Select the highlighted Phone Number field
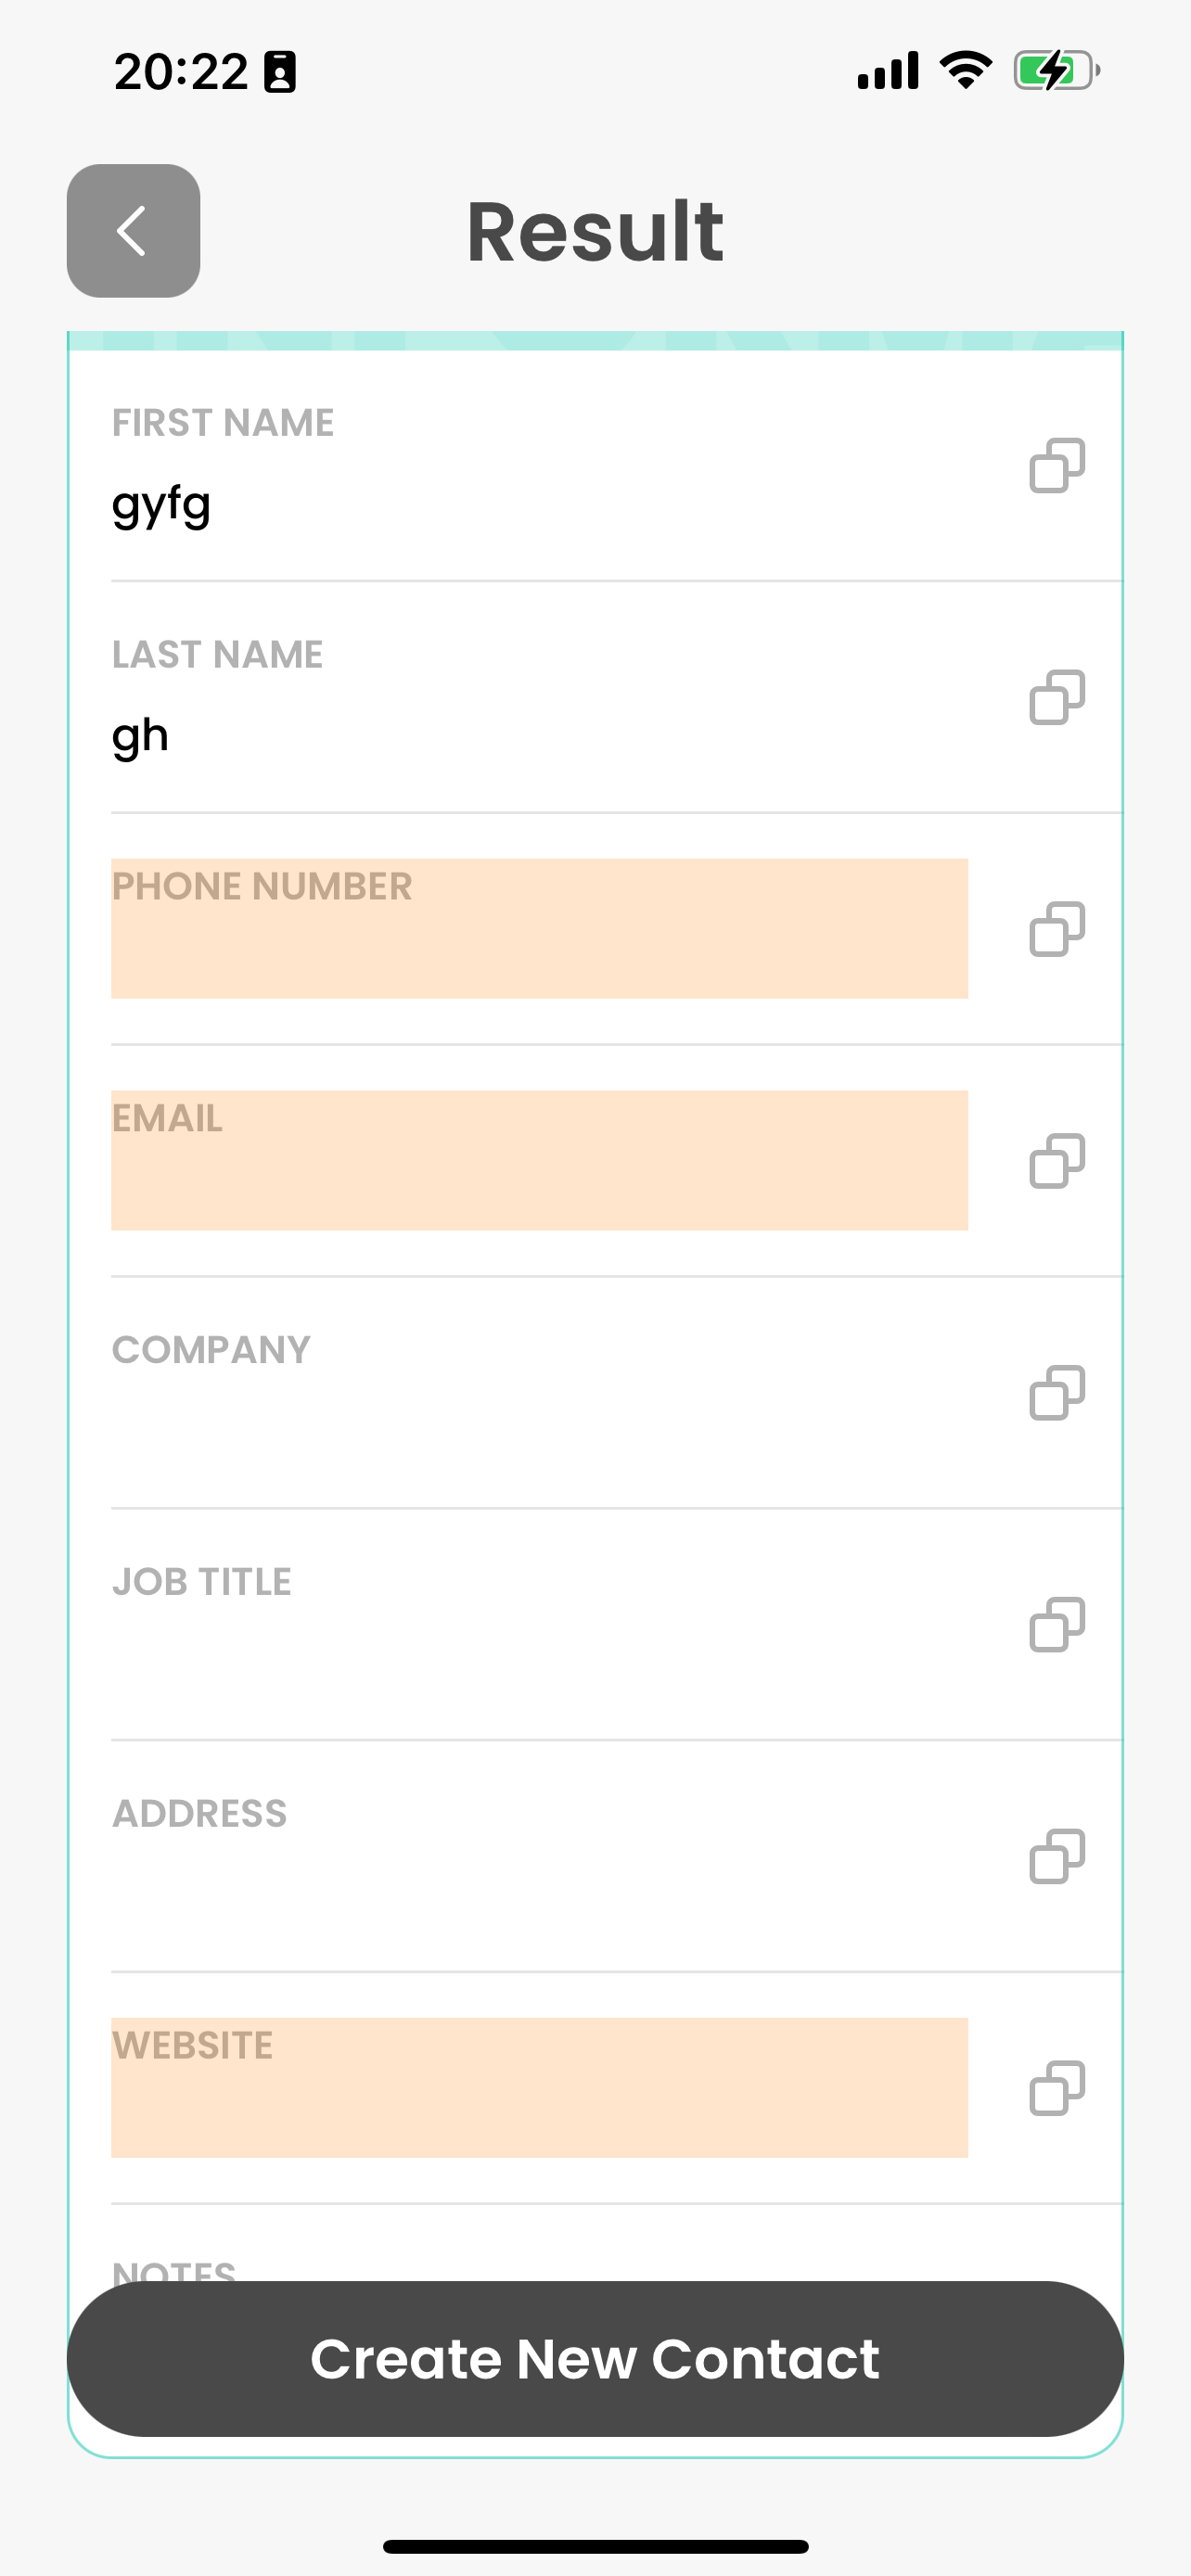Image resolution: width=1191 pixels, height=2576 pixels. [539, 929]
